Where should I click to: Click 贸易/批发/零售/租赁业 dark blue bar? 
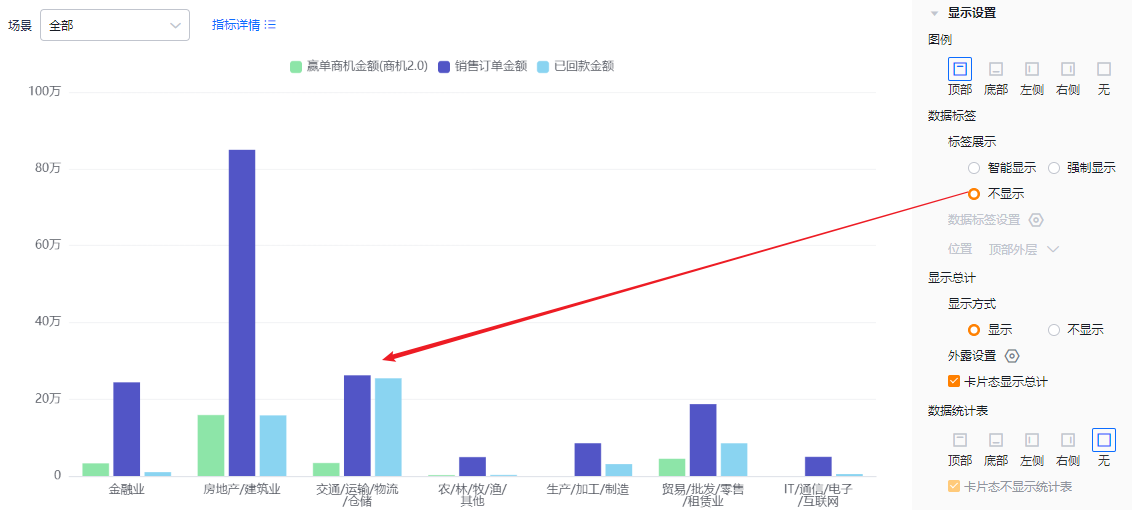click(703, 440)
